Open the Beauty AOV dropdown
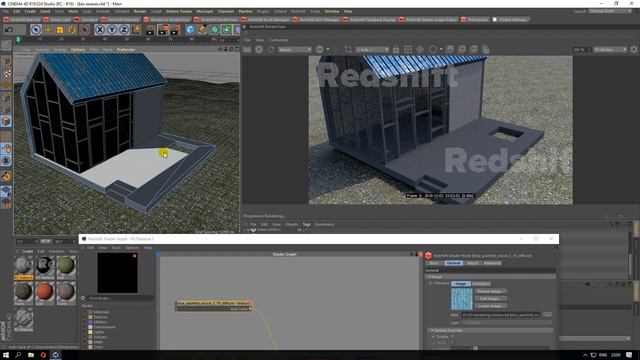The image size is (640, 360). tap(295, 49)
